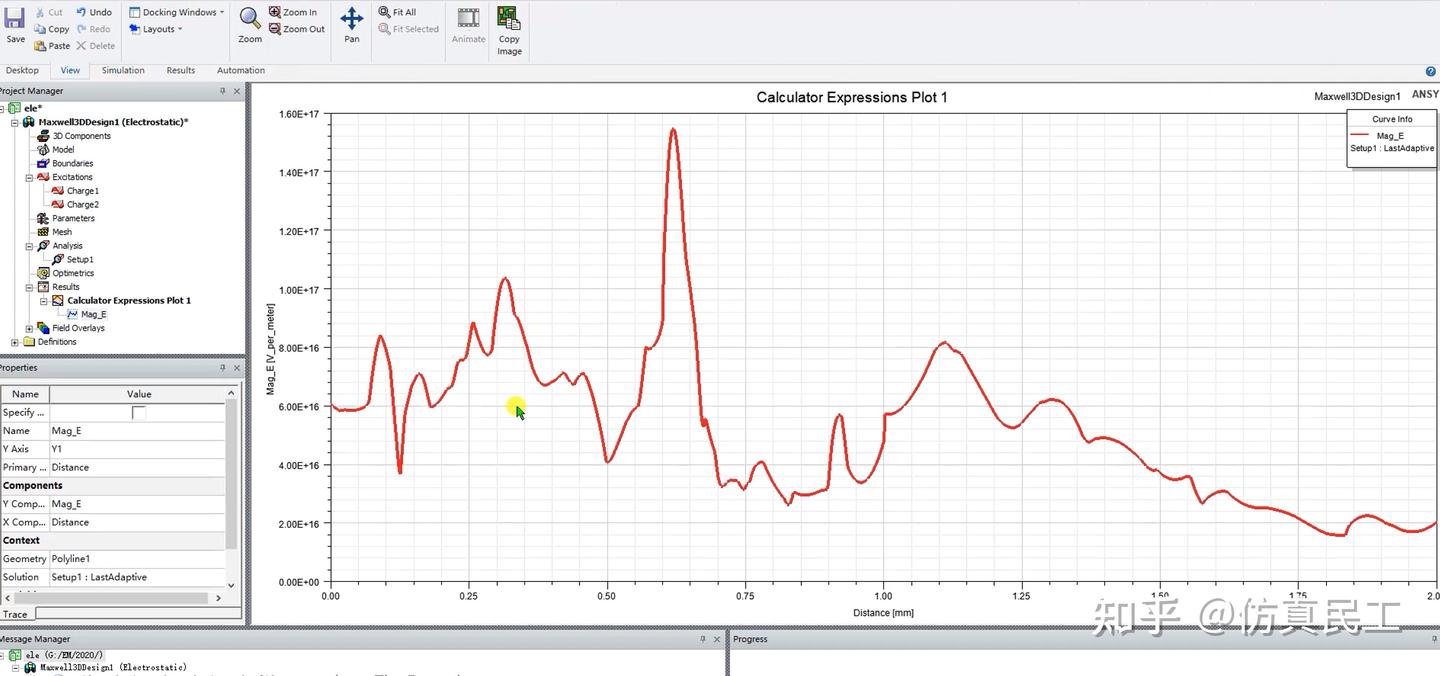The width and height of the screenshot is (1440, 676).
Task: Click the Paste icon in the ribbon
Action: point(39,46)
